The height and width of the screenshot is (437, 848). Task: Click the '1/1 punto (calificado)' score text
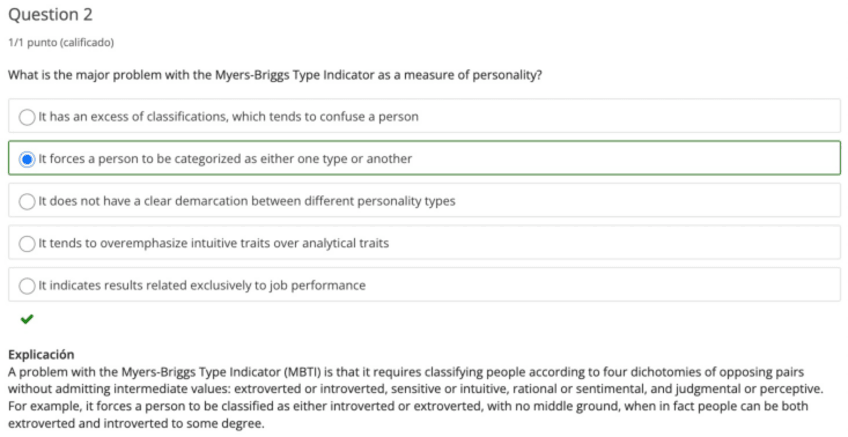pyautogui.click(x=60, y=42)
